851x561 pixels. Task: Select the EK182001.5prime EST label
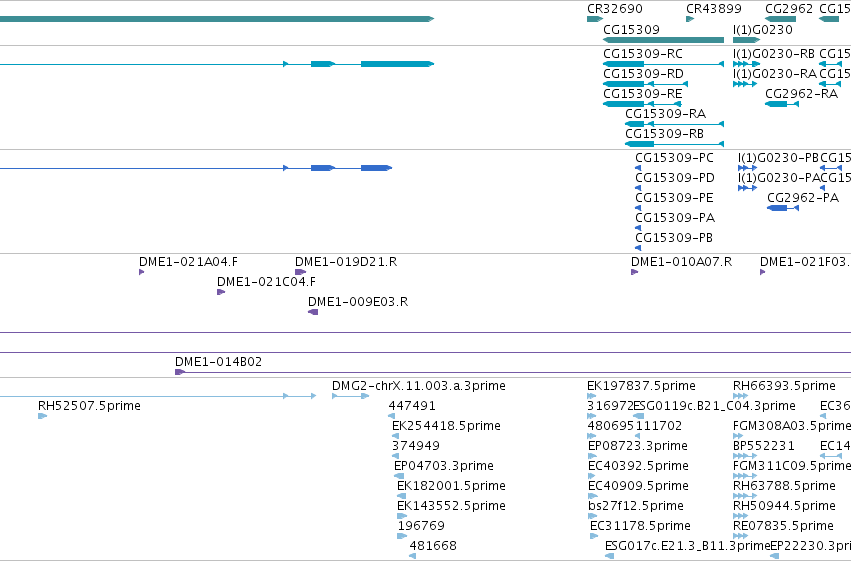(451, 486)
